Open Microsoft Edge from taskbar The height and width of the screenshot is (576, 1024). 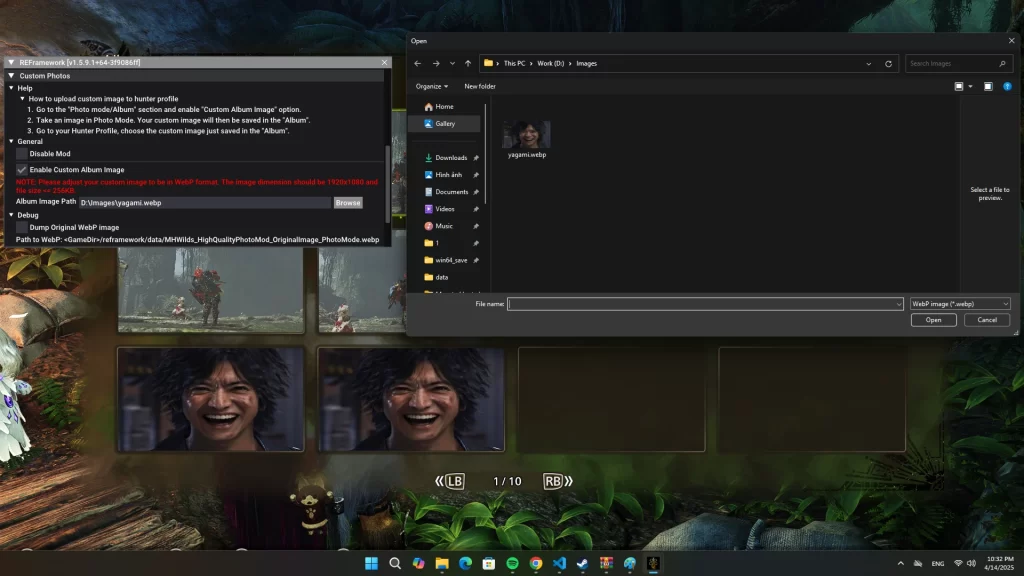pos(466,564)
